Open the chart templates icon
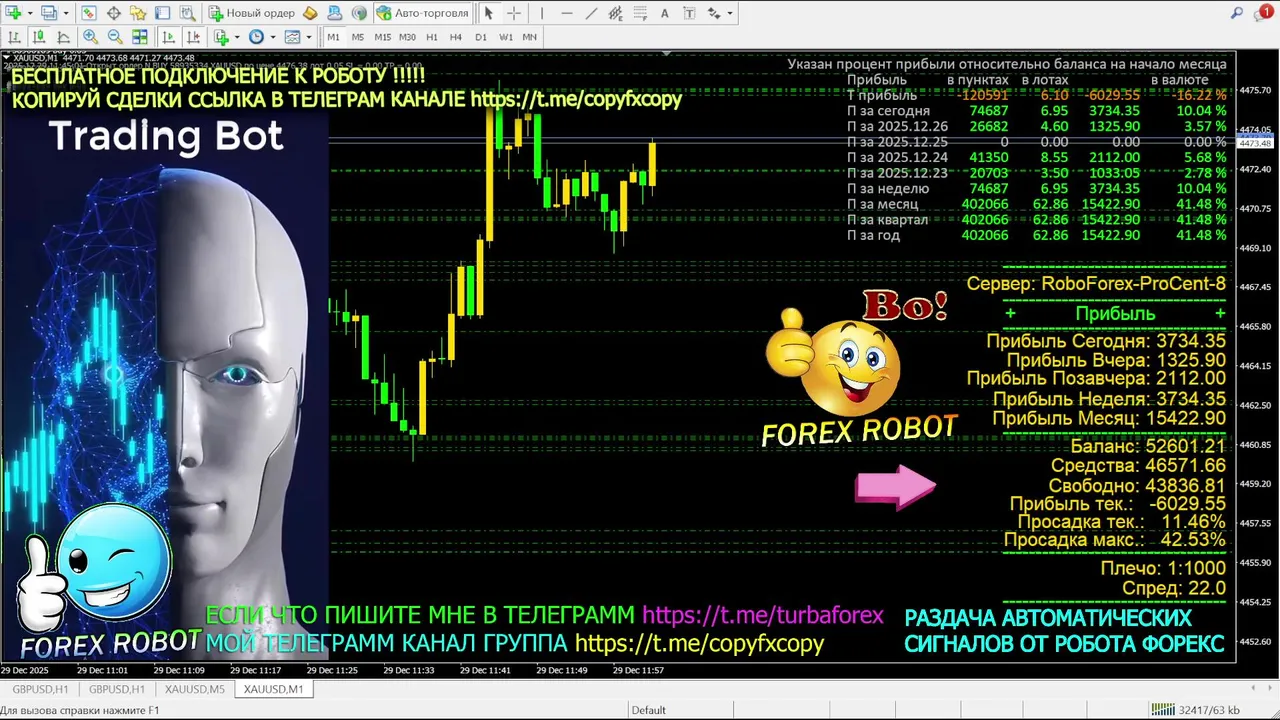 click(292, 37)
